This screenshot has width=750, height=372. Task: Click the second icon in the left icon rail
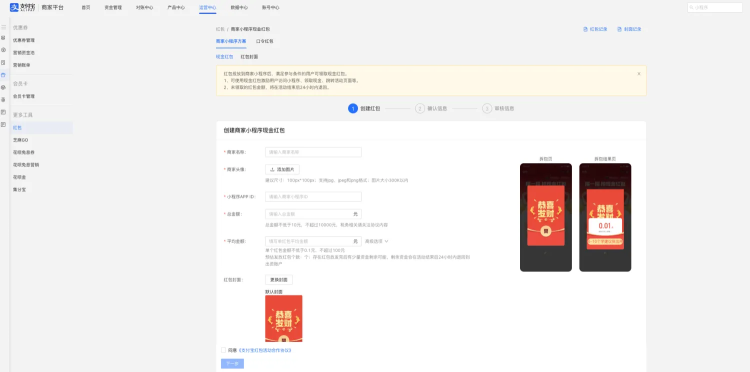[3, 38]
